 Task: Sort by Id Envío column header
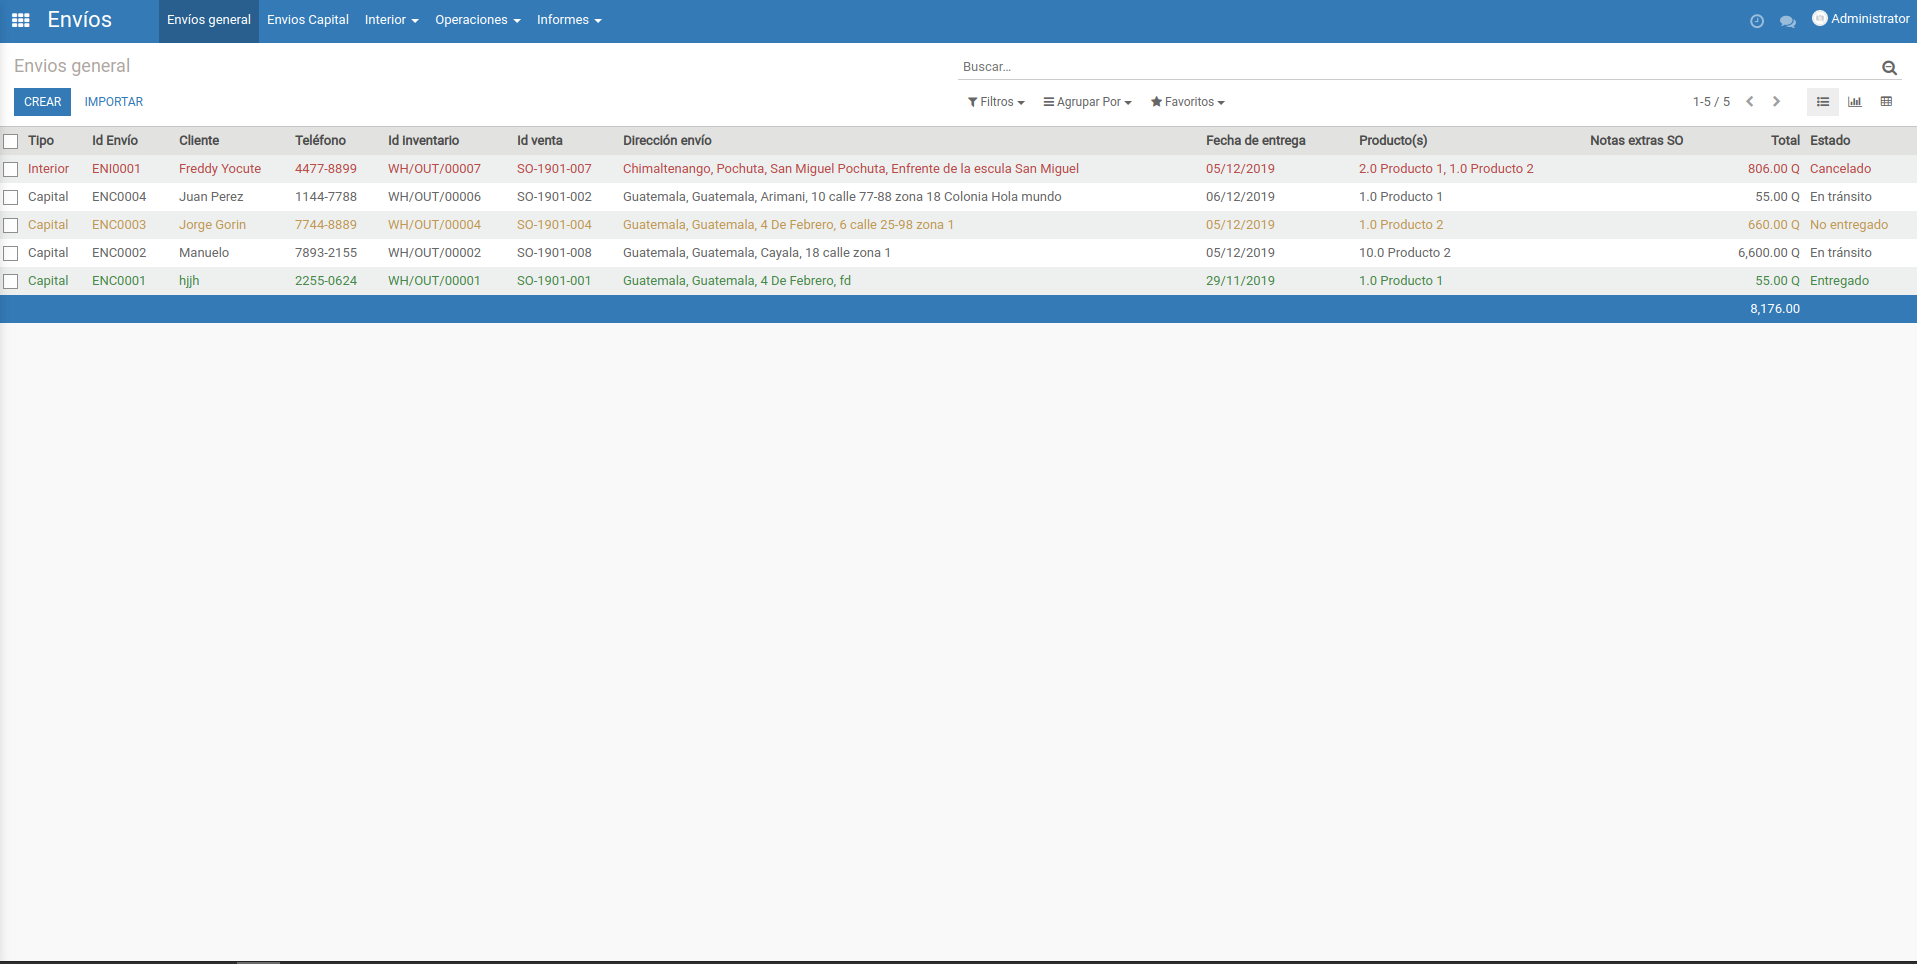click(x=115, y=141)
